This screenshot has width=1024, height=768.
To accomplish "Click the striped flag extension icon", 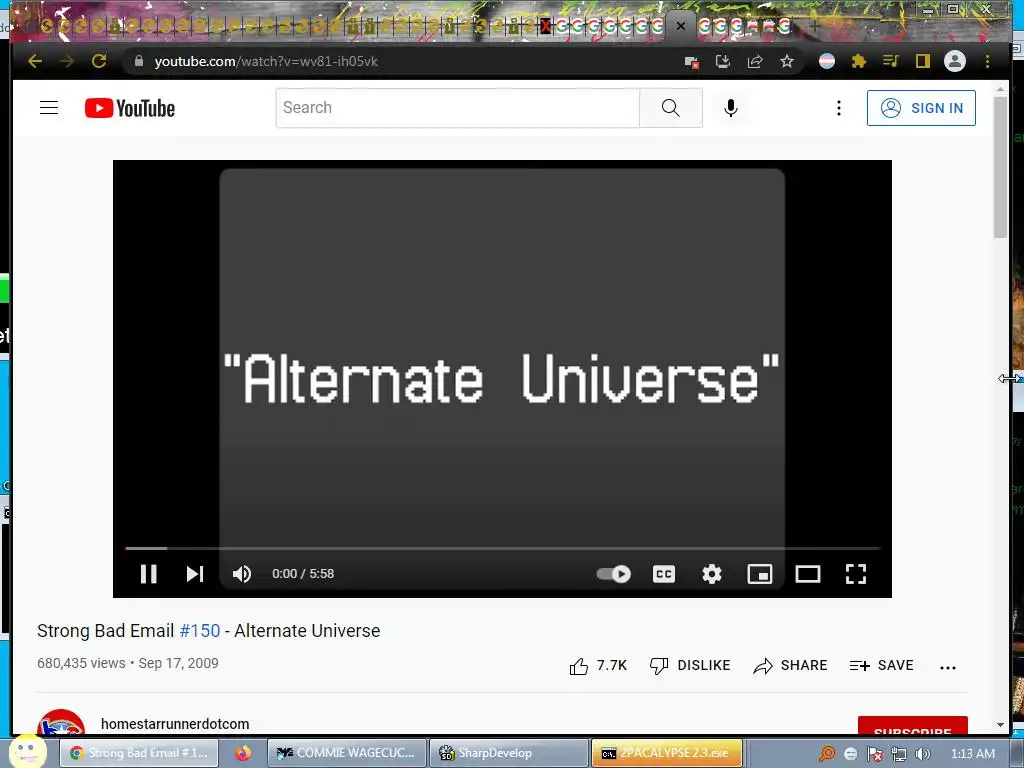I will [x=827, y=61].
